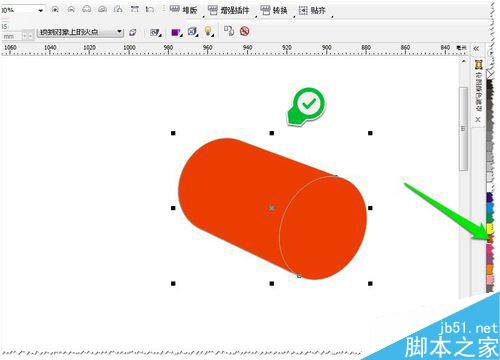Screen dimensions: 500x360
Task: Click the vertical scrollbar thumb
Action: (463, 129)
